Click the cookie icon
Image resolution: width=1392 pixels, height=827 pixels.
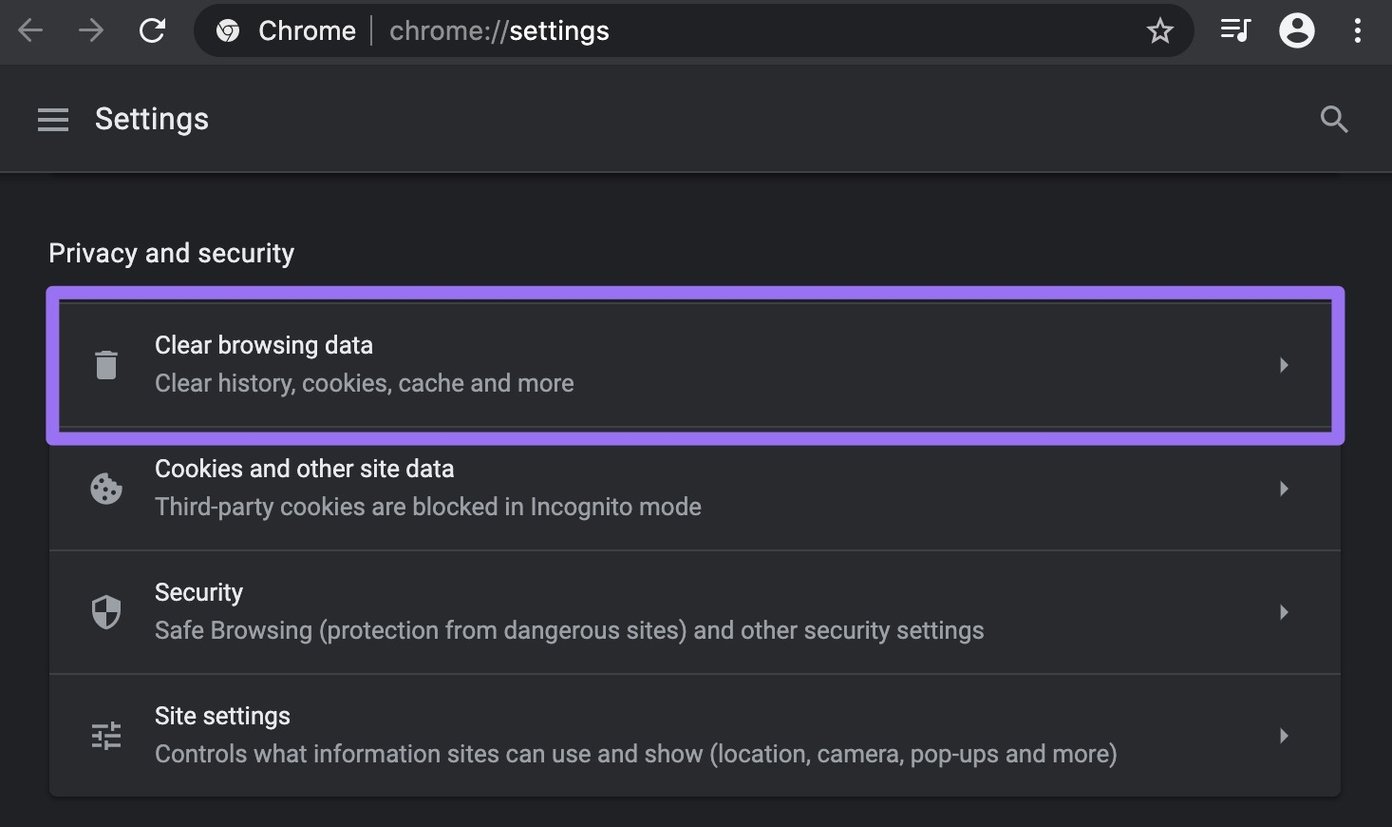pos(106,489)
